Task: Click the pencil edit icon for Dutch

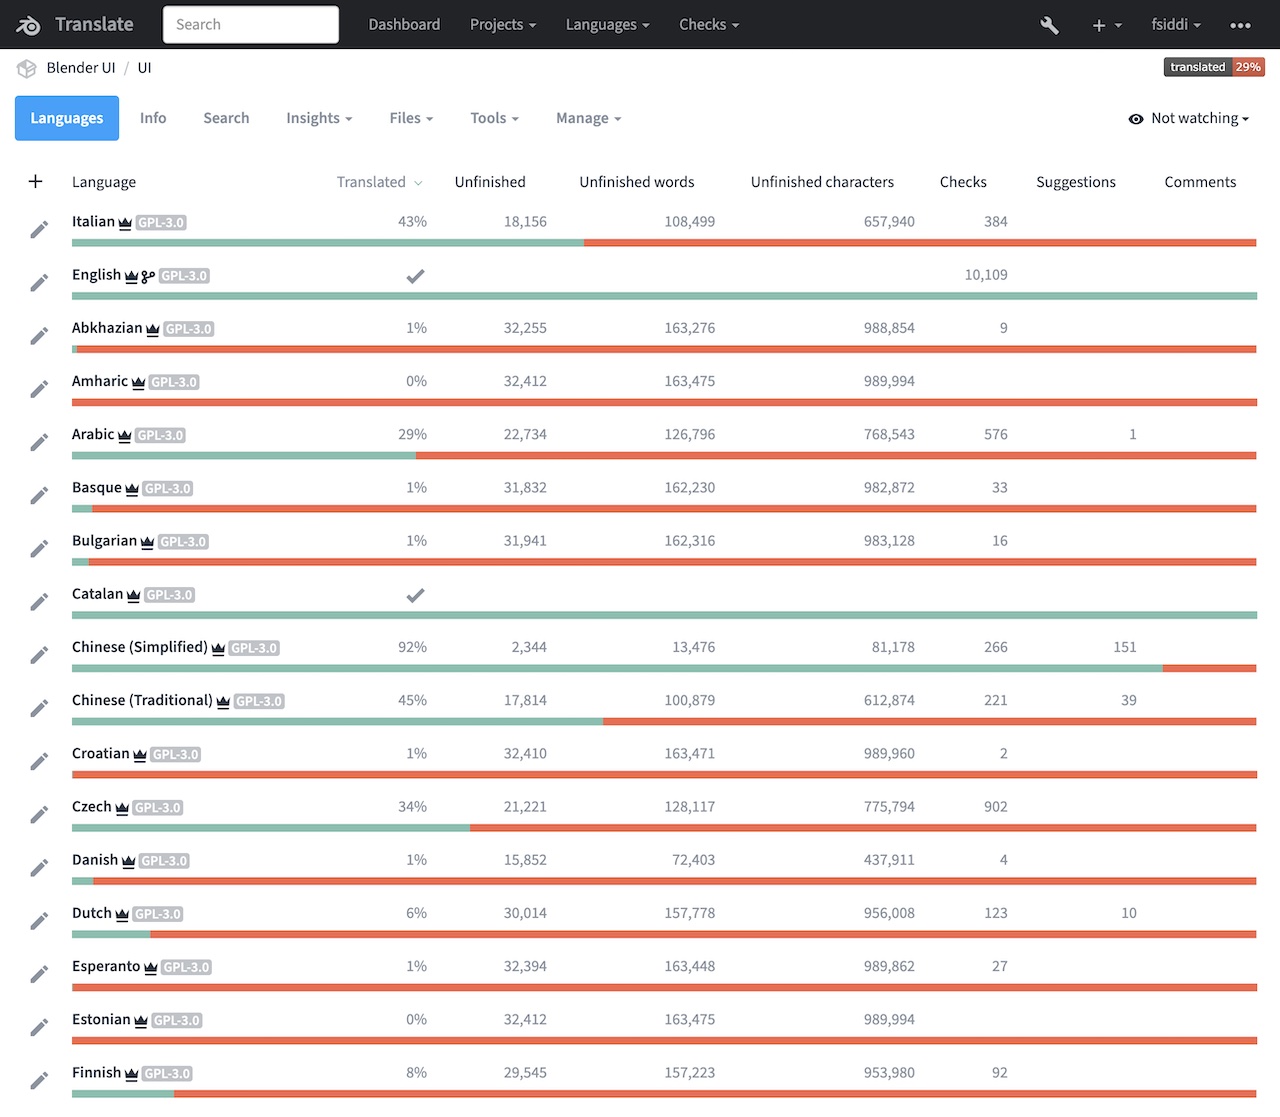Action: [39, 921]
